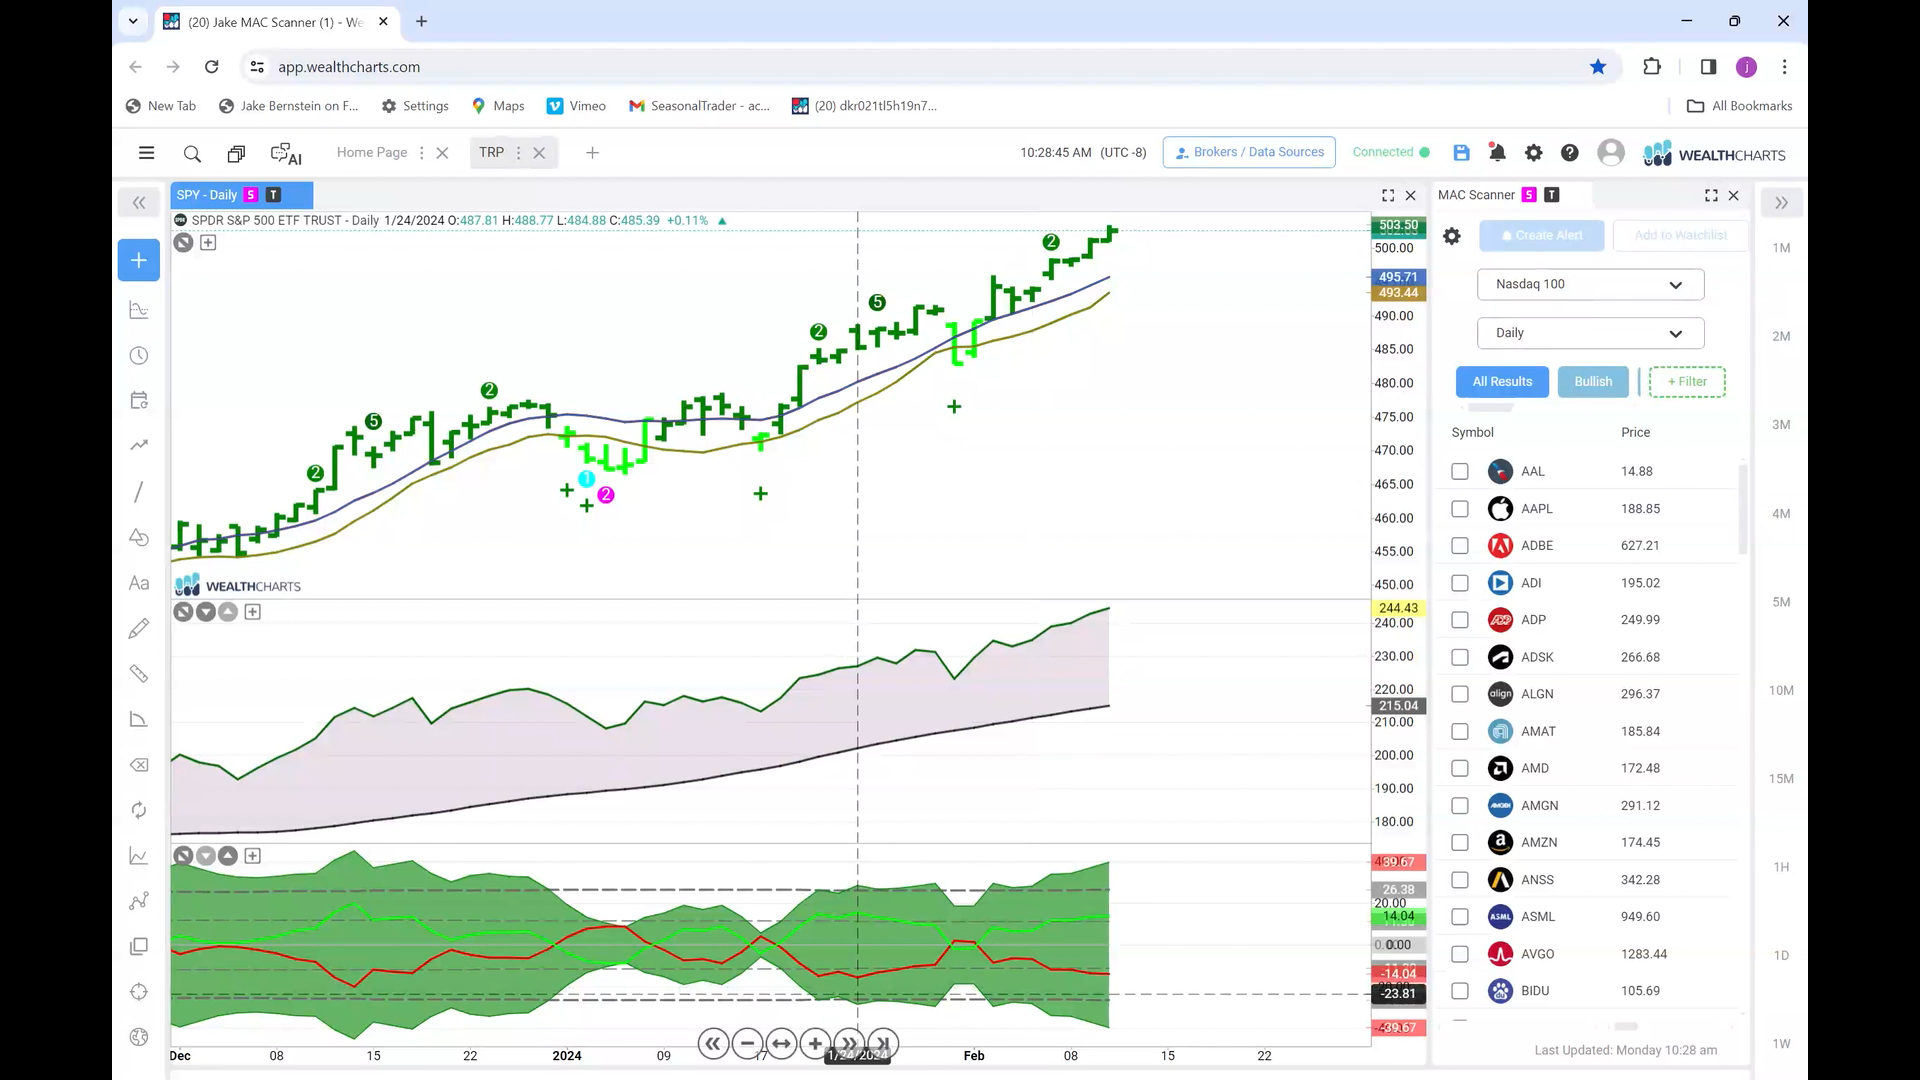Zoom in chart with plus control
Screen dimensions: 1920x1080
tap(815, 1044)
